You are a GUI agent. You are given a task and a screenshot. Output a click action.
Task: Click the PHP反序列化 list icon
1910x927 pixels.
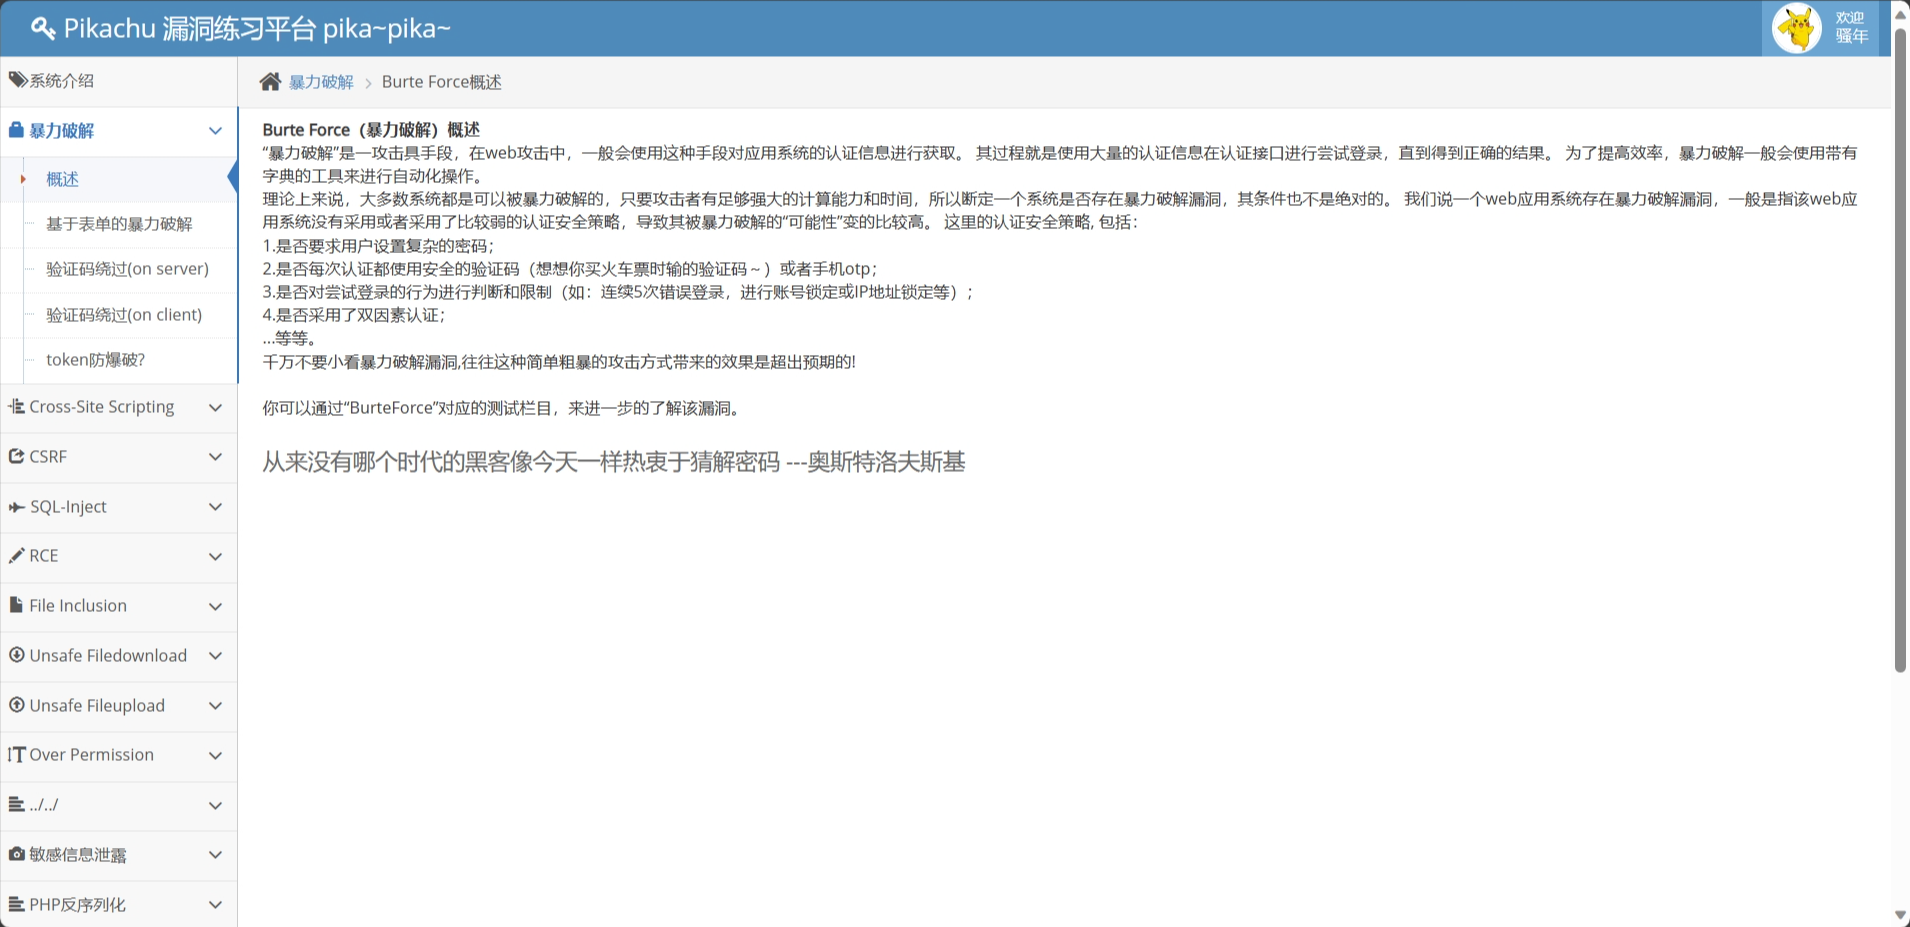point(16,904)
